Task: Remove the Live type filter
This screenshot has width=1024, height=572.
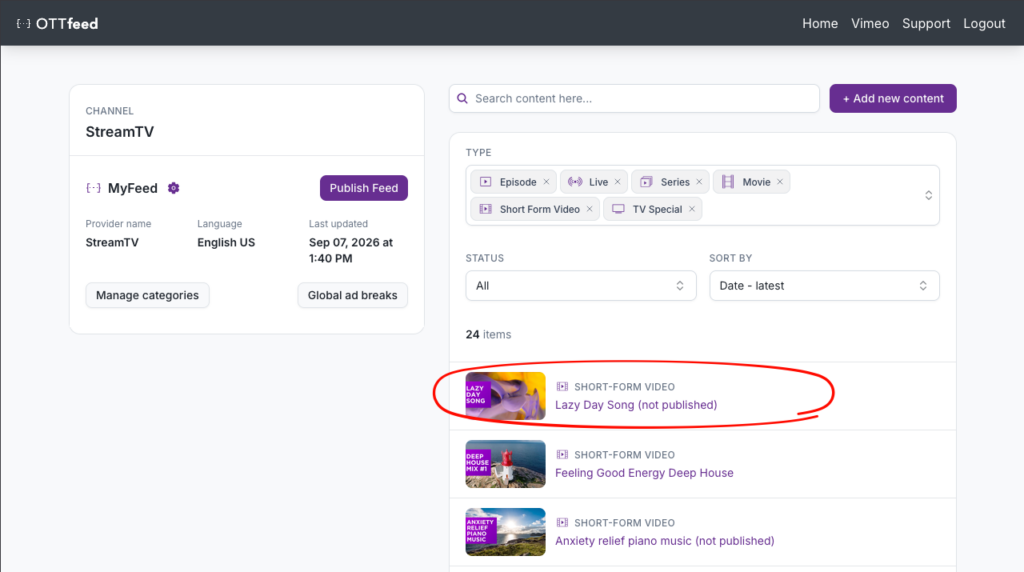Action: pyautogui.click(x=618, y=182)
